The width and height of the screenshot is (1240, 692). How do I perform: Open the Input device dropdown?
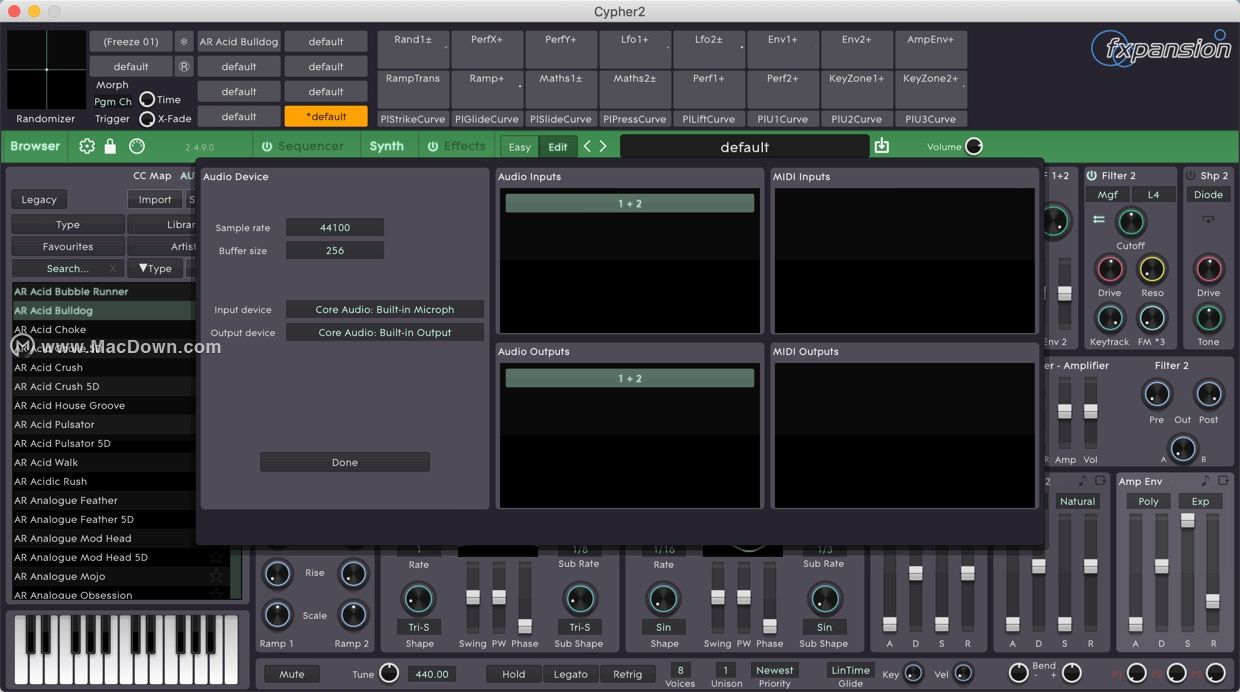point(385,310)
